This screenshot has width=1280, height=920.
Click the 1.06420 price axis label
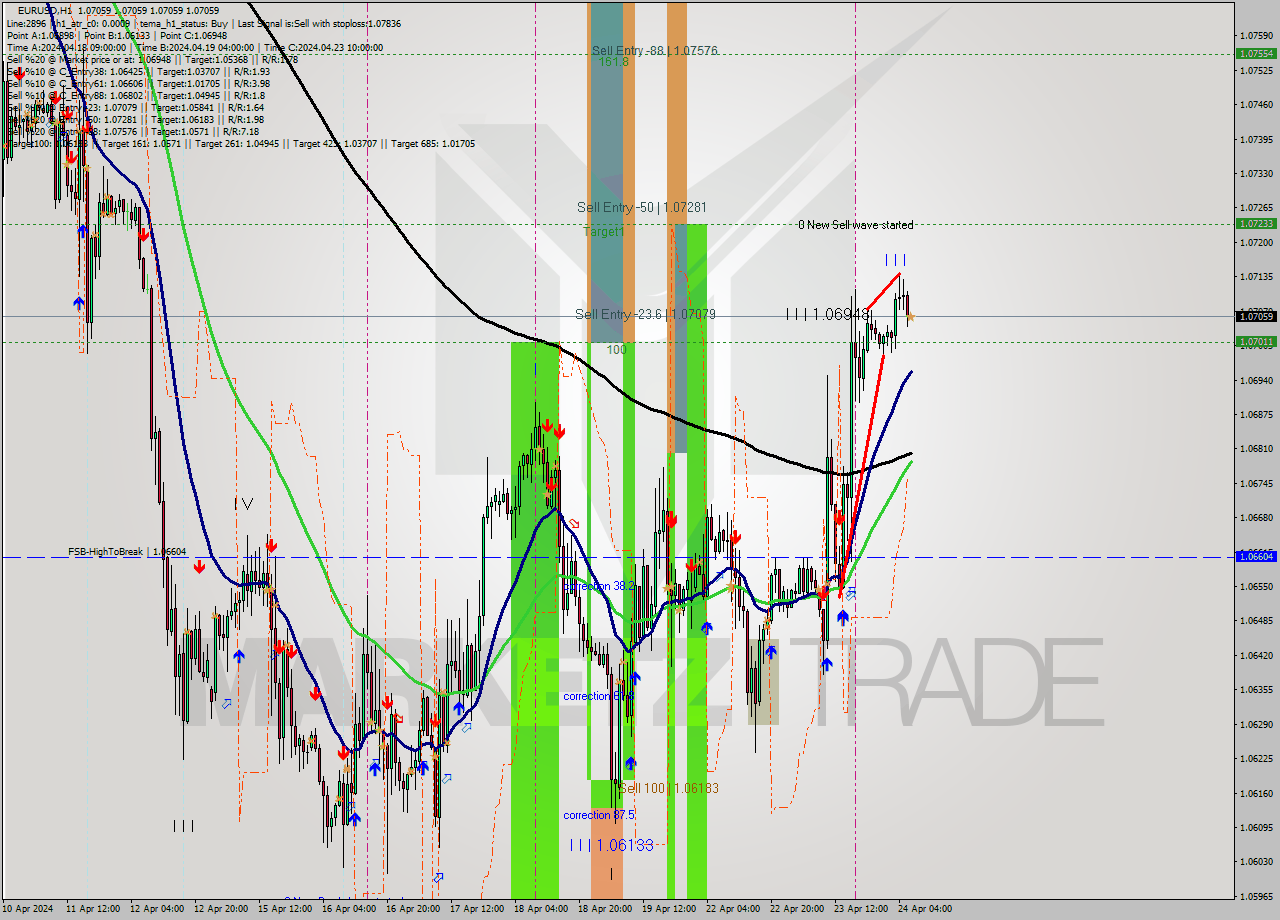point(1256,655)
